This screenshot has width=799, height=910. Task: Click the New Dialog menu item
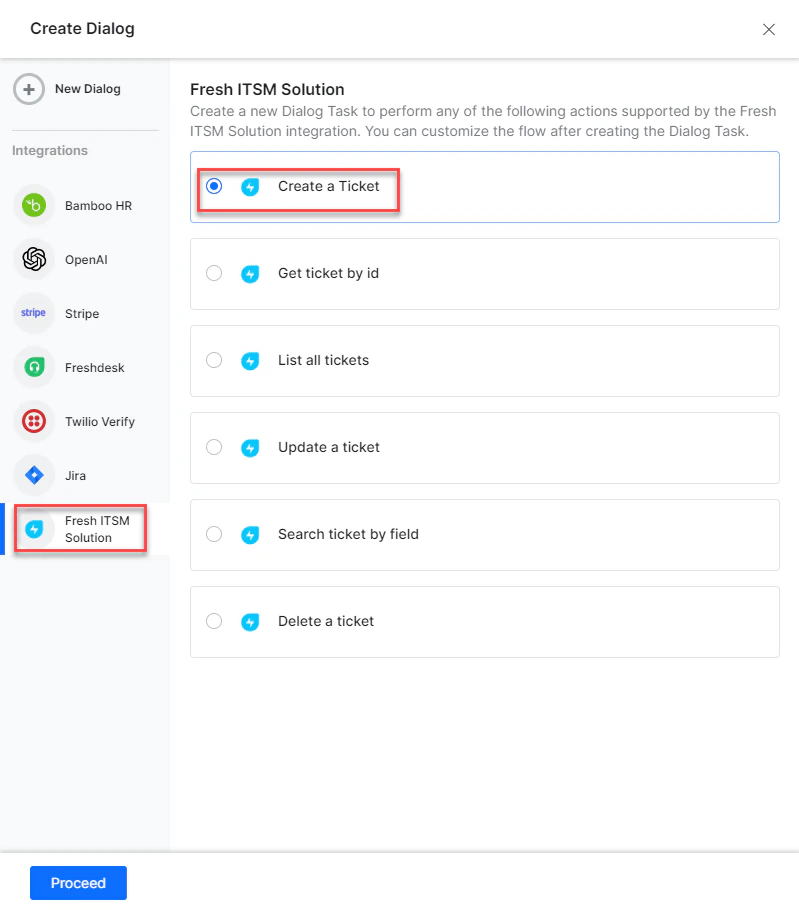pos(70,89)
